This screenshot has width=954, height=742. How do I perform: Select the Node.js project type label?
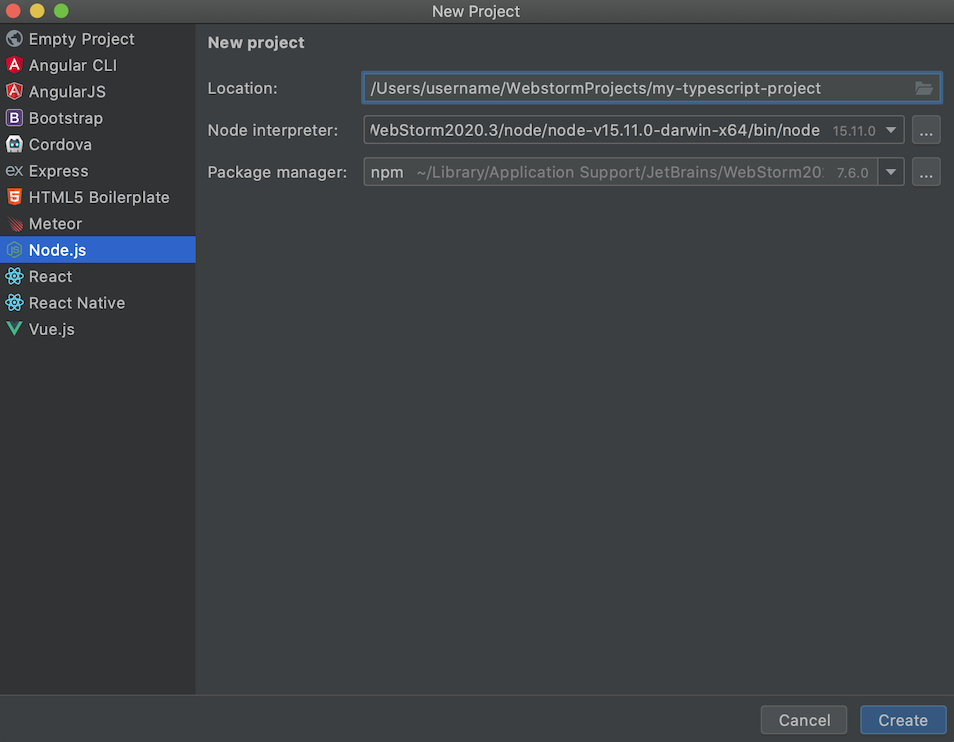58,250
